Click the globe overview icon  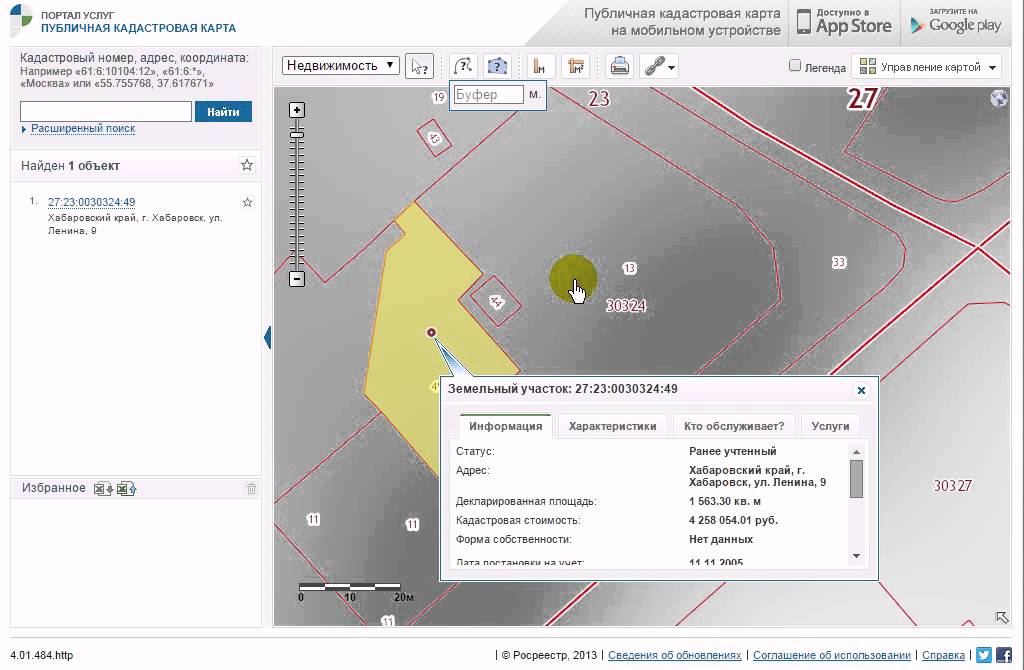(x=999, y=98)
